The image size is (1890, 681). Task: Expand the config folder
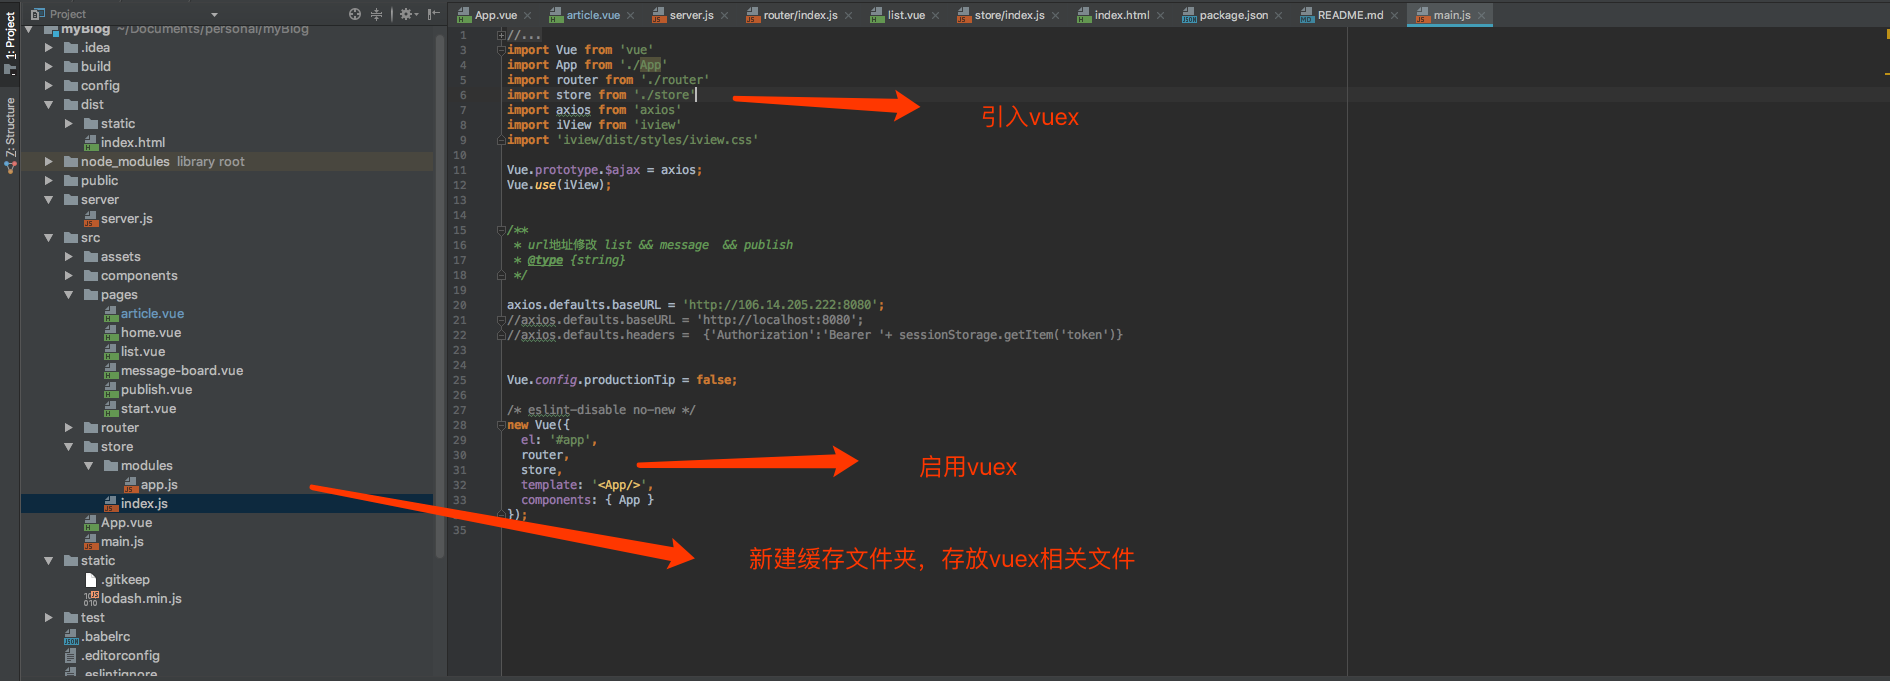pos(48,85)
